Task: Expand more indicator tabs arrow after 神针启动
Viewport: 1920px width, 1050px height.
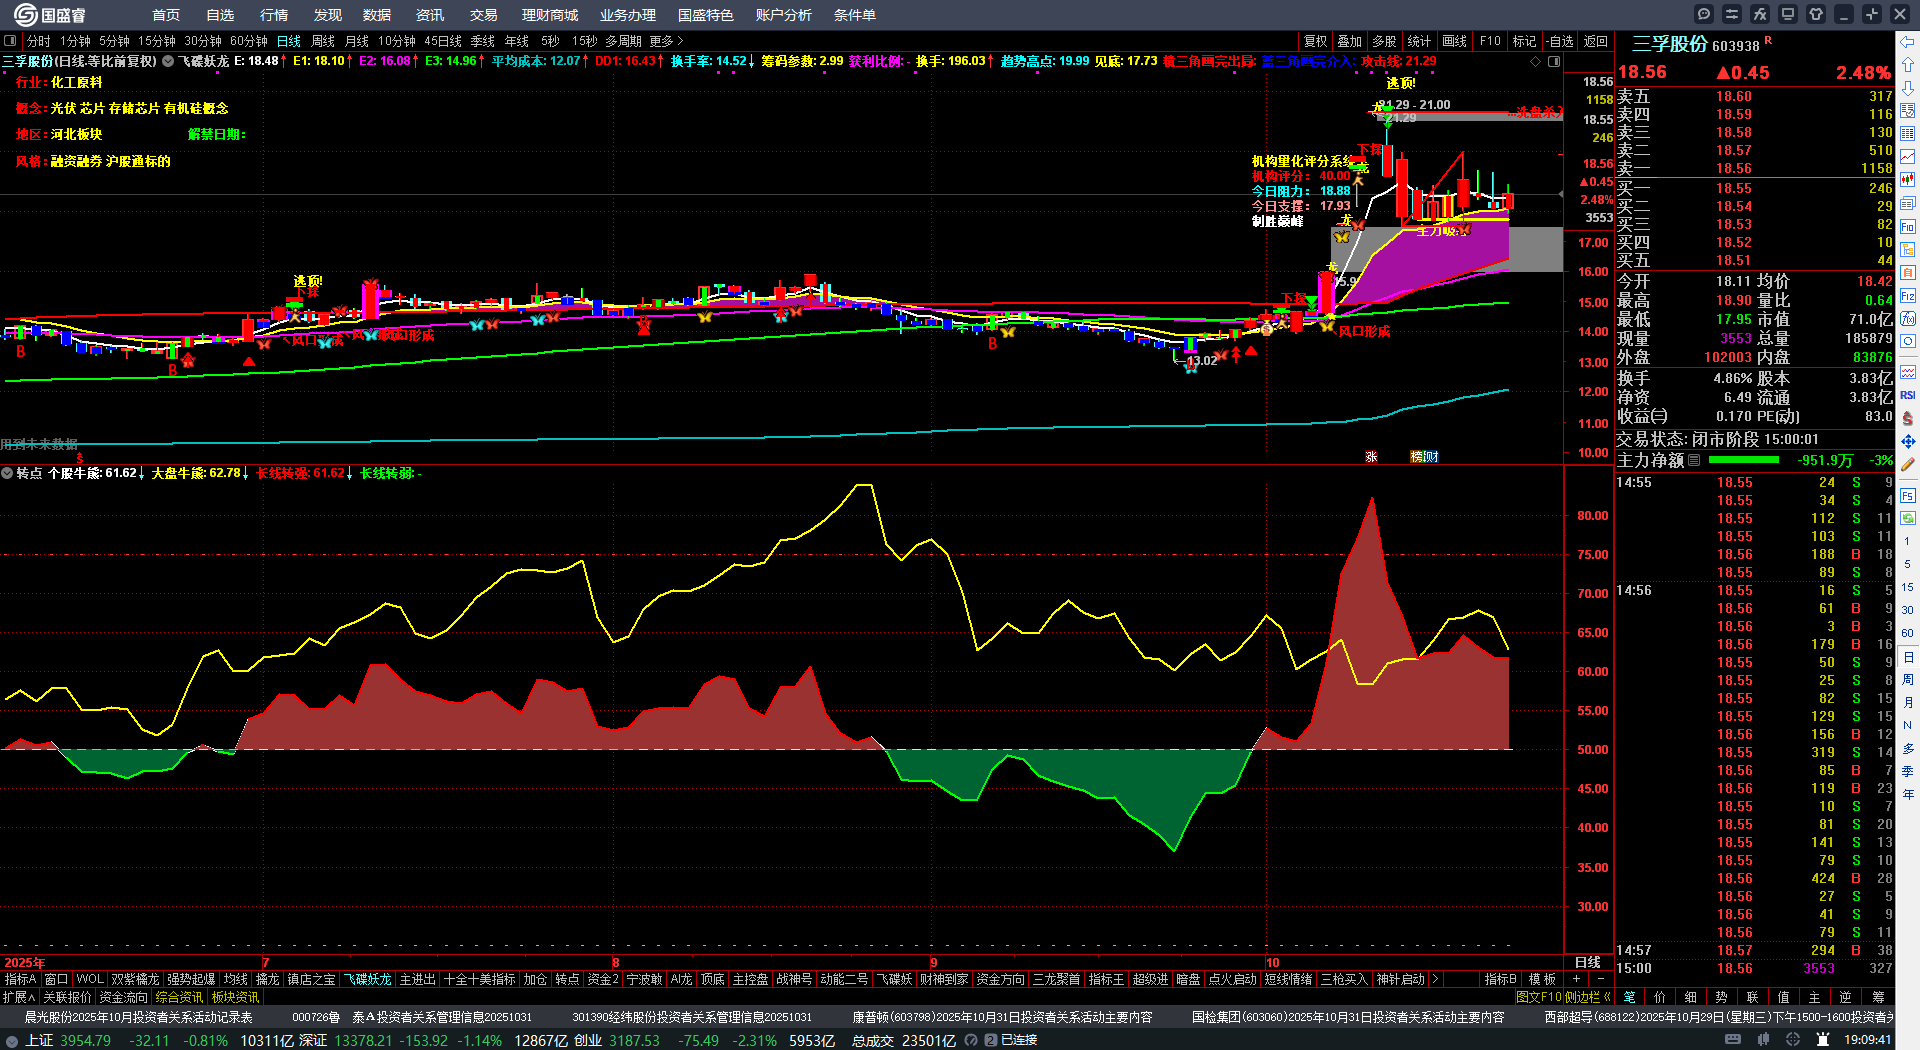Action: (x=1436, y=979)
